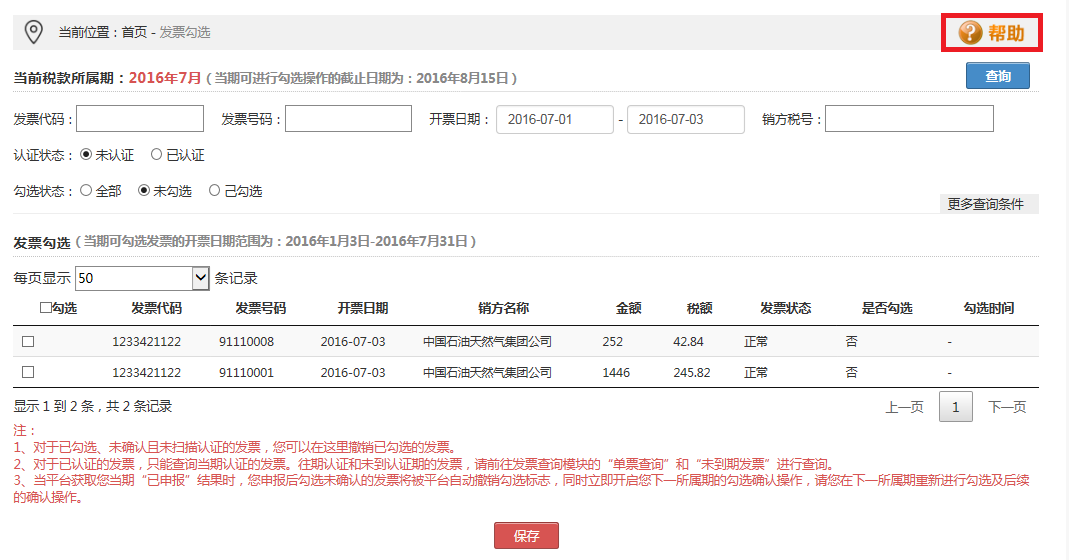Screen dimensions: 1069x560
Task: Click the 销方名称 column header
Action: tap(504, 308)
